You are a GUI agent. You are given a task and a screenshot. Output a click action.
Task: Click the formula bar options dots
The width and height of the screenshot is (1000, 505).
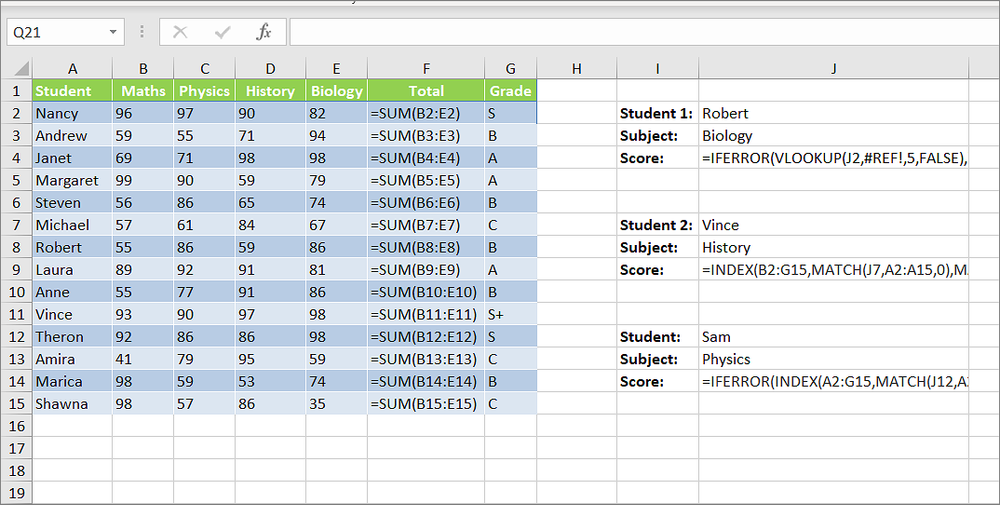pyautogui.click(x=142, y=32)
